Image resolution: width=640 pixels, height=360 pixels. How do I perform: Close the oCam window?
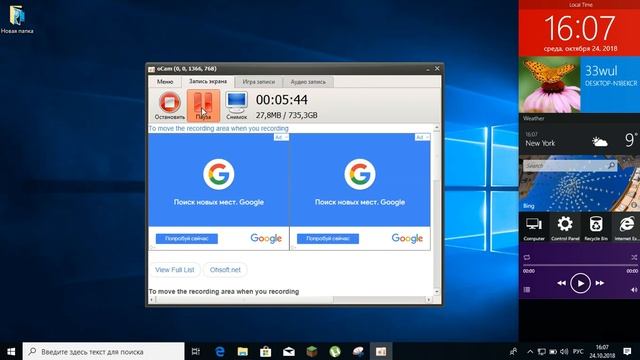(437, 69)
